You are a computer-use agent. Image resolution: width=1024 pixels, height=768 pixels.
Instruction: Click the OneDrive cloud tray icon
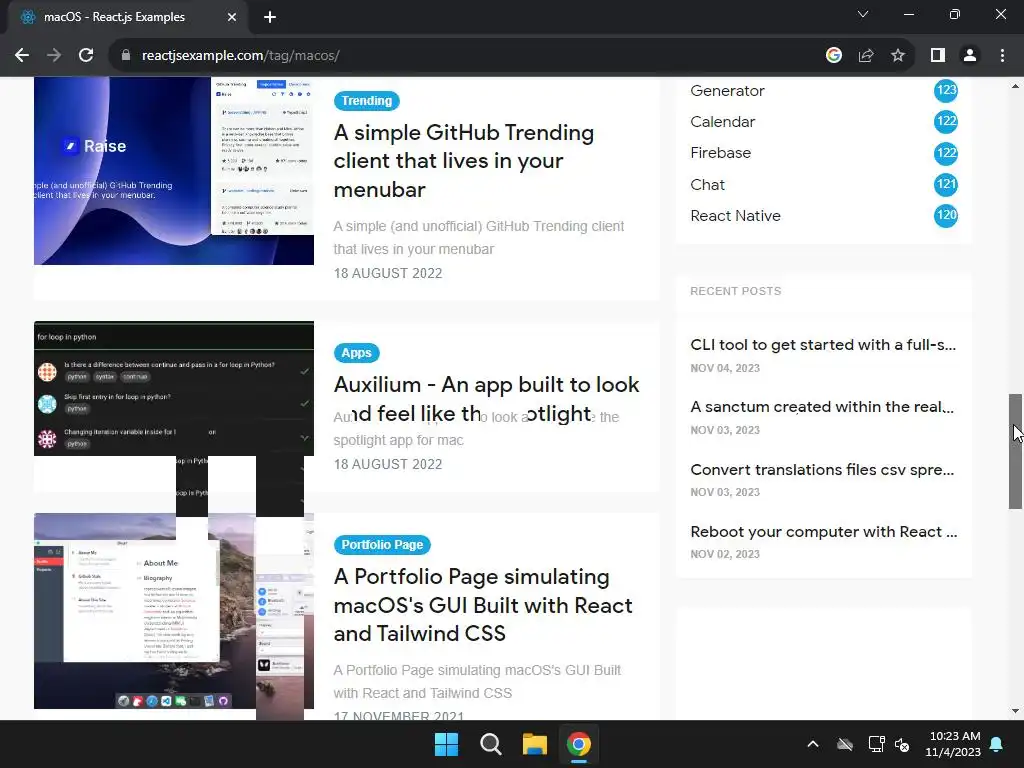tap(845, 744)
